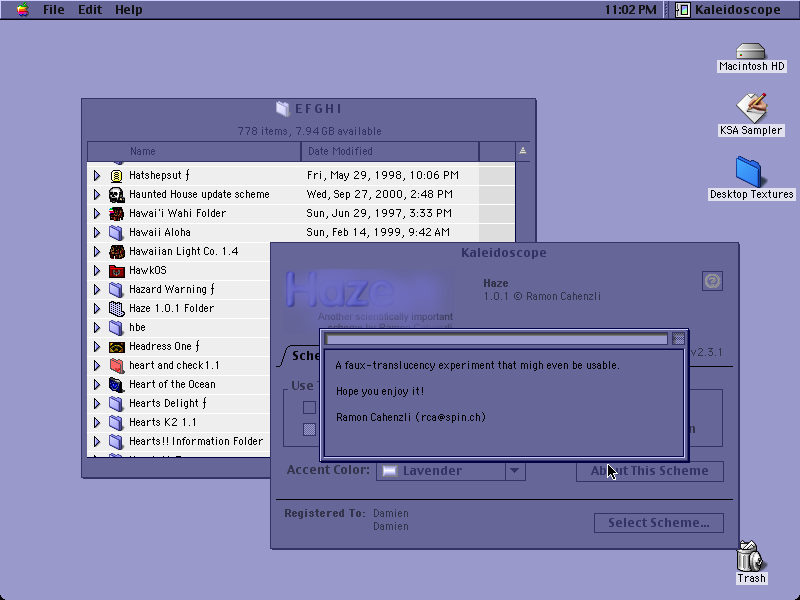The image size is (800, 600).
Task: Select the Hawaiian Light Co. 1.4 icon
Action: pos(116,252)
